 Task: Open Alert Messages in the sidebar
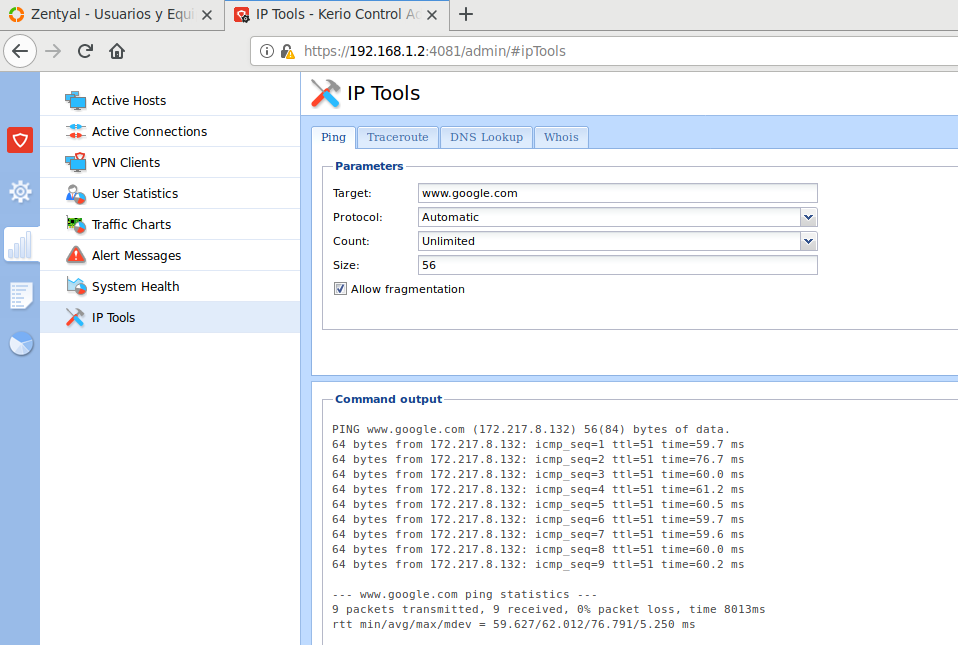point(170,255)
